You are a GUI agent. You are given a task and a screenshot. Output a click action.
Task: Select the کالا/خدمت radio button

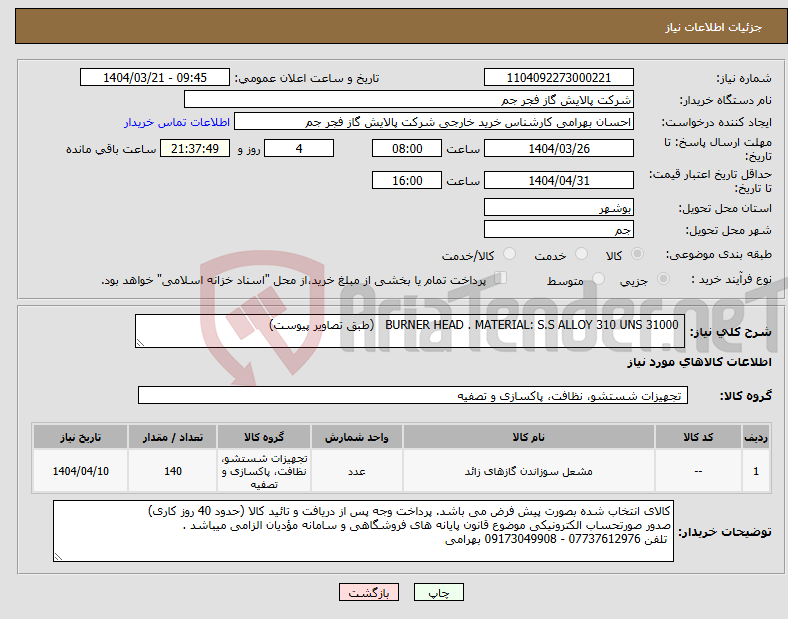[509, 254]
